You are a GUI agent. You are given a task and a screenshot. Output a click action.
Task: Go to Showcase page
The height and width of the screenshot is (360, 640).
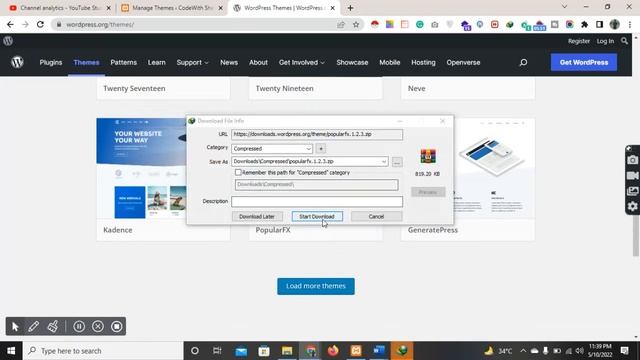coord(352,62)
